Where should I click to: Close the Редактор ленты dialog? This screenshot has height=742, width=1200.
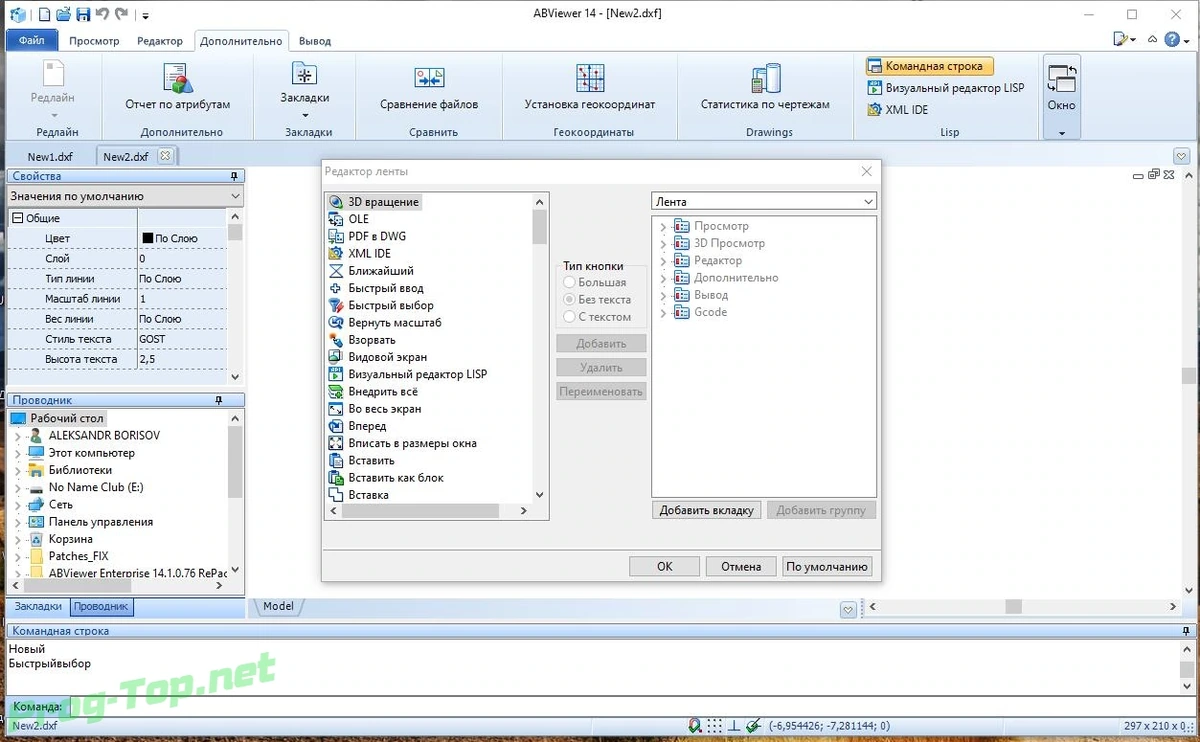tap(867, 172)
